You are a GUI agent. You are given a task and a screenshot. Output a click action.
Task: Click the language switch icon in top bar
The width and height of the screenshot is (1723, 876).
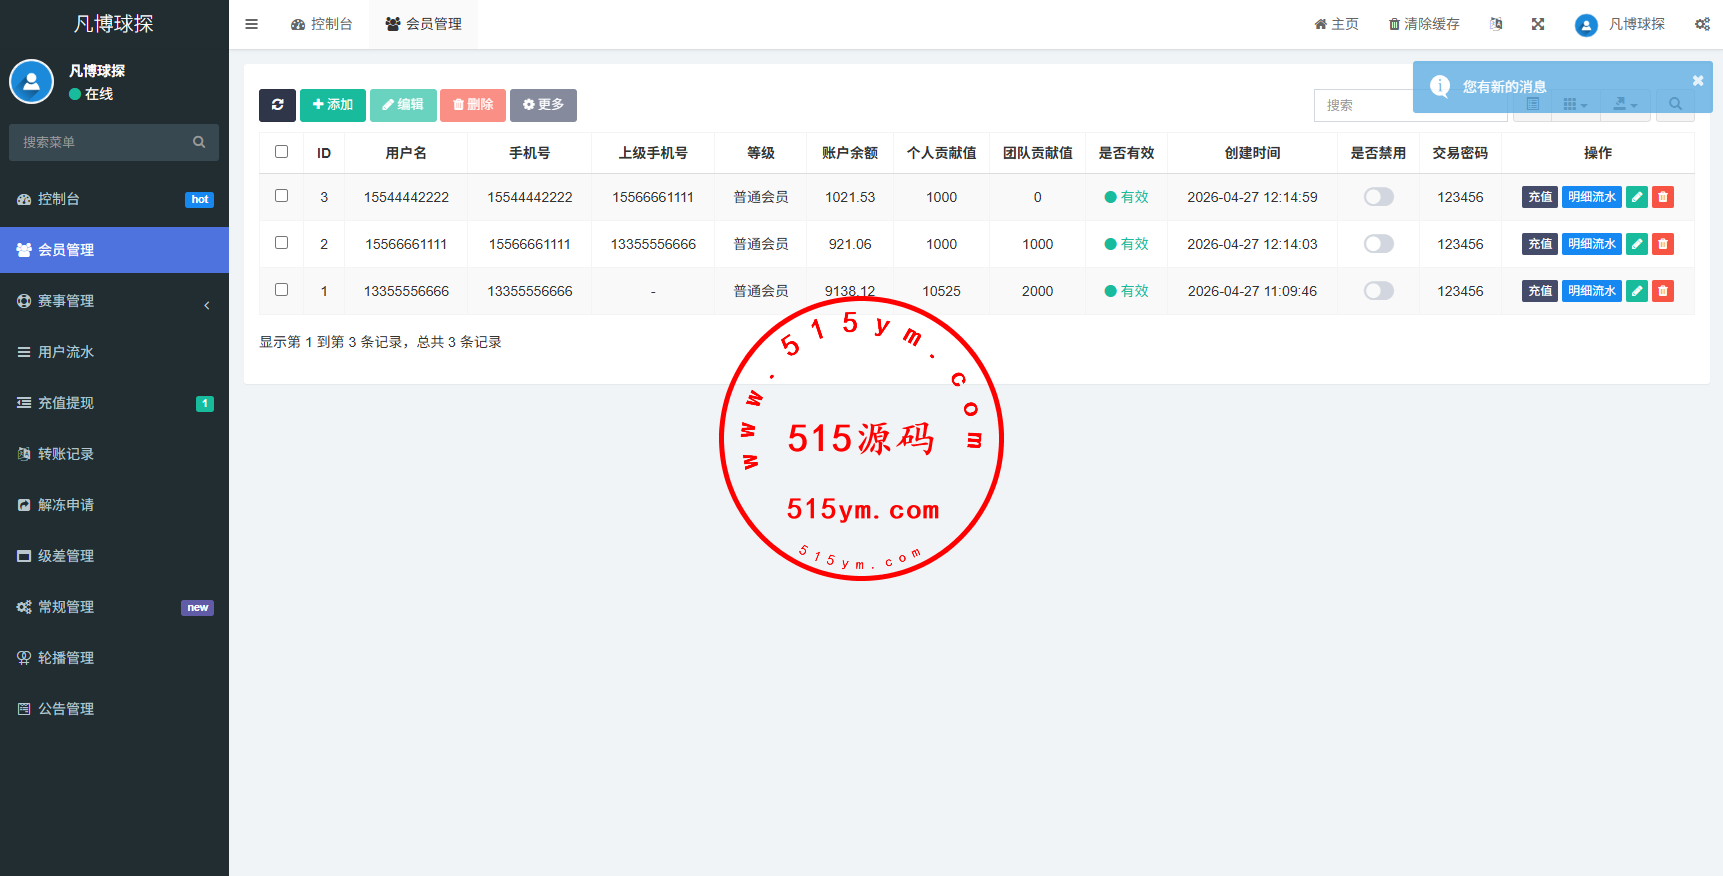click(1496, 24)
